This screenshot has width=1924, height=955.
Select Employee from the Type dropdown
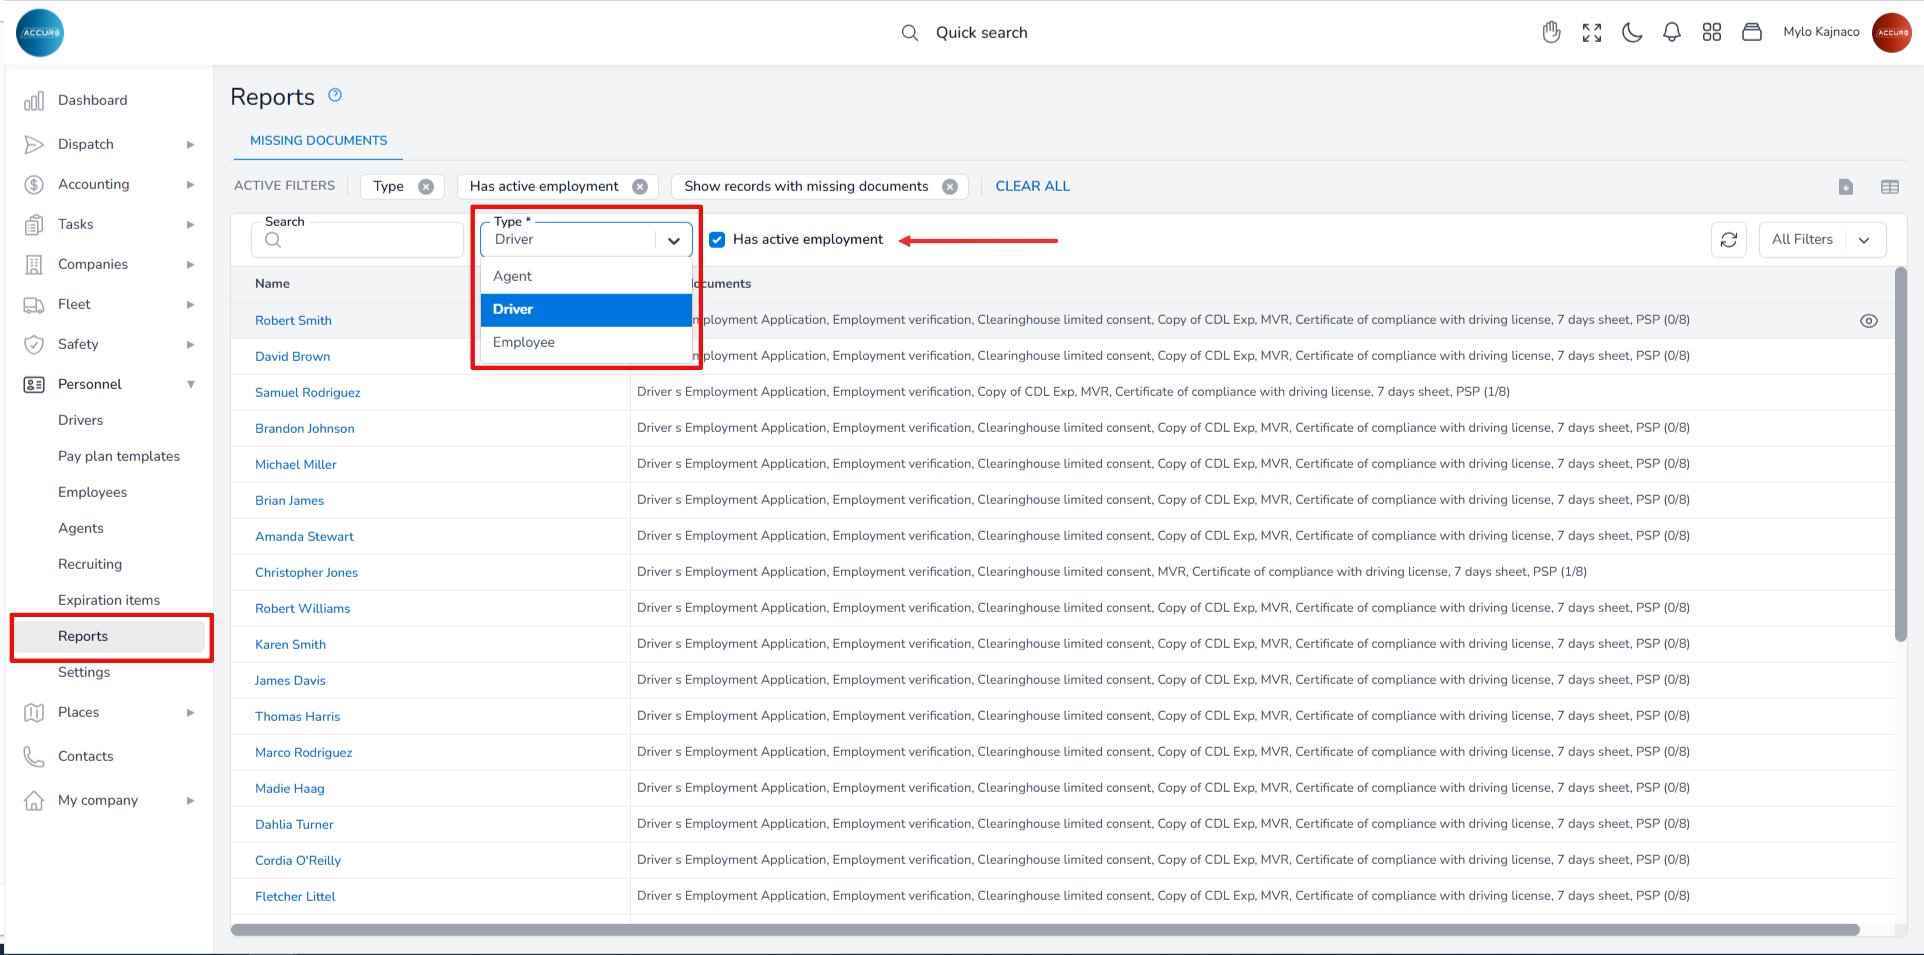click(524, 342)
